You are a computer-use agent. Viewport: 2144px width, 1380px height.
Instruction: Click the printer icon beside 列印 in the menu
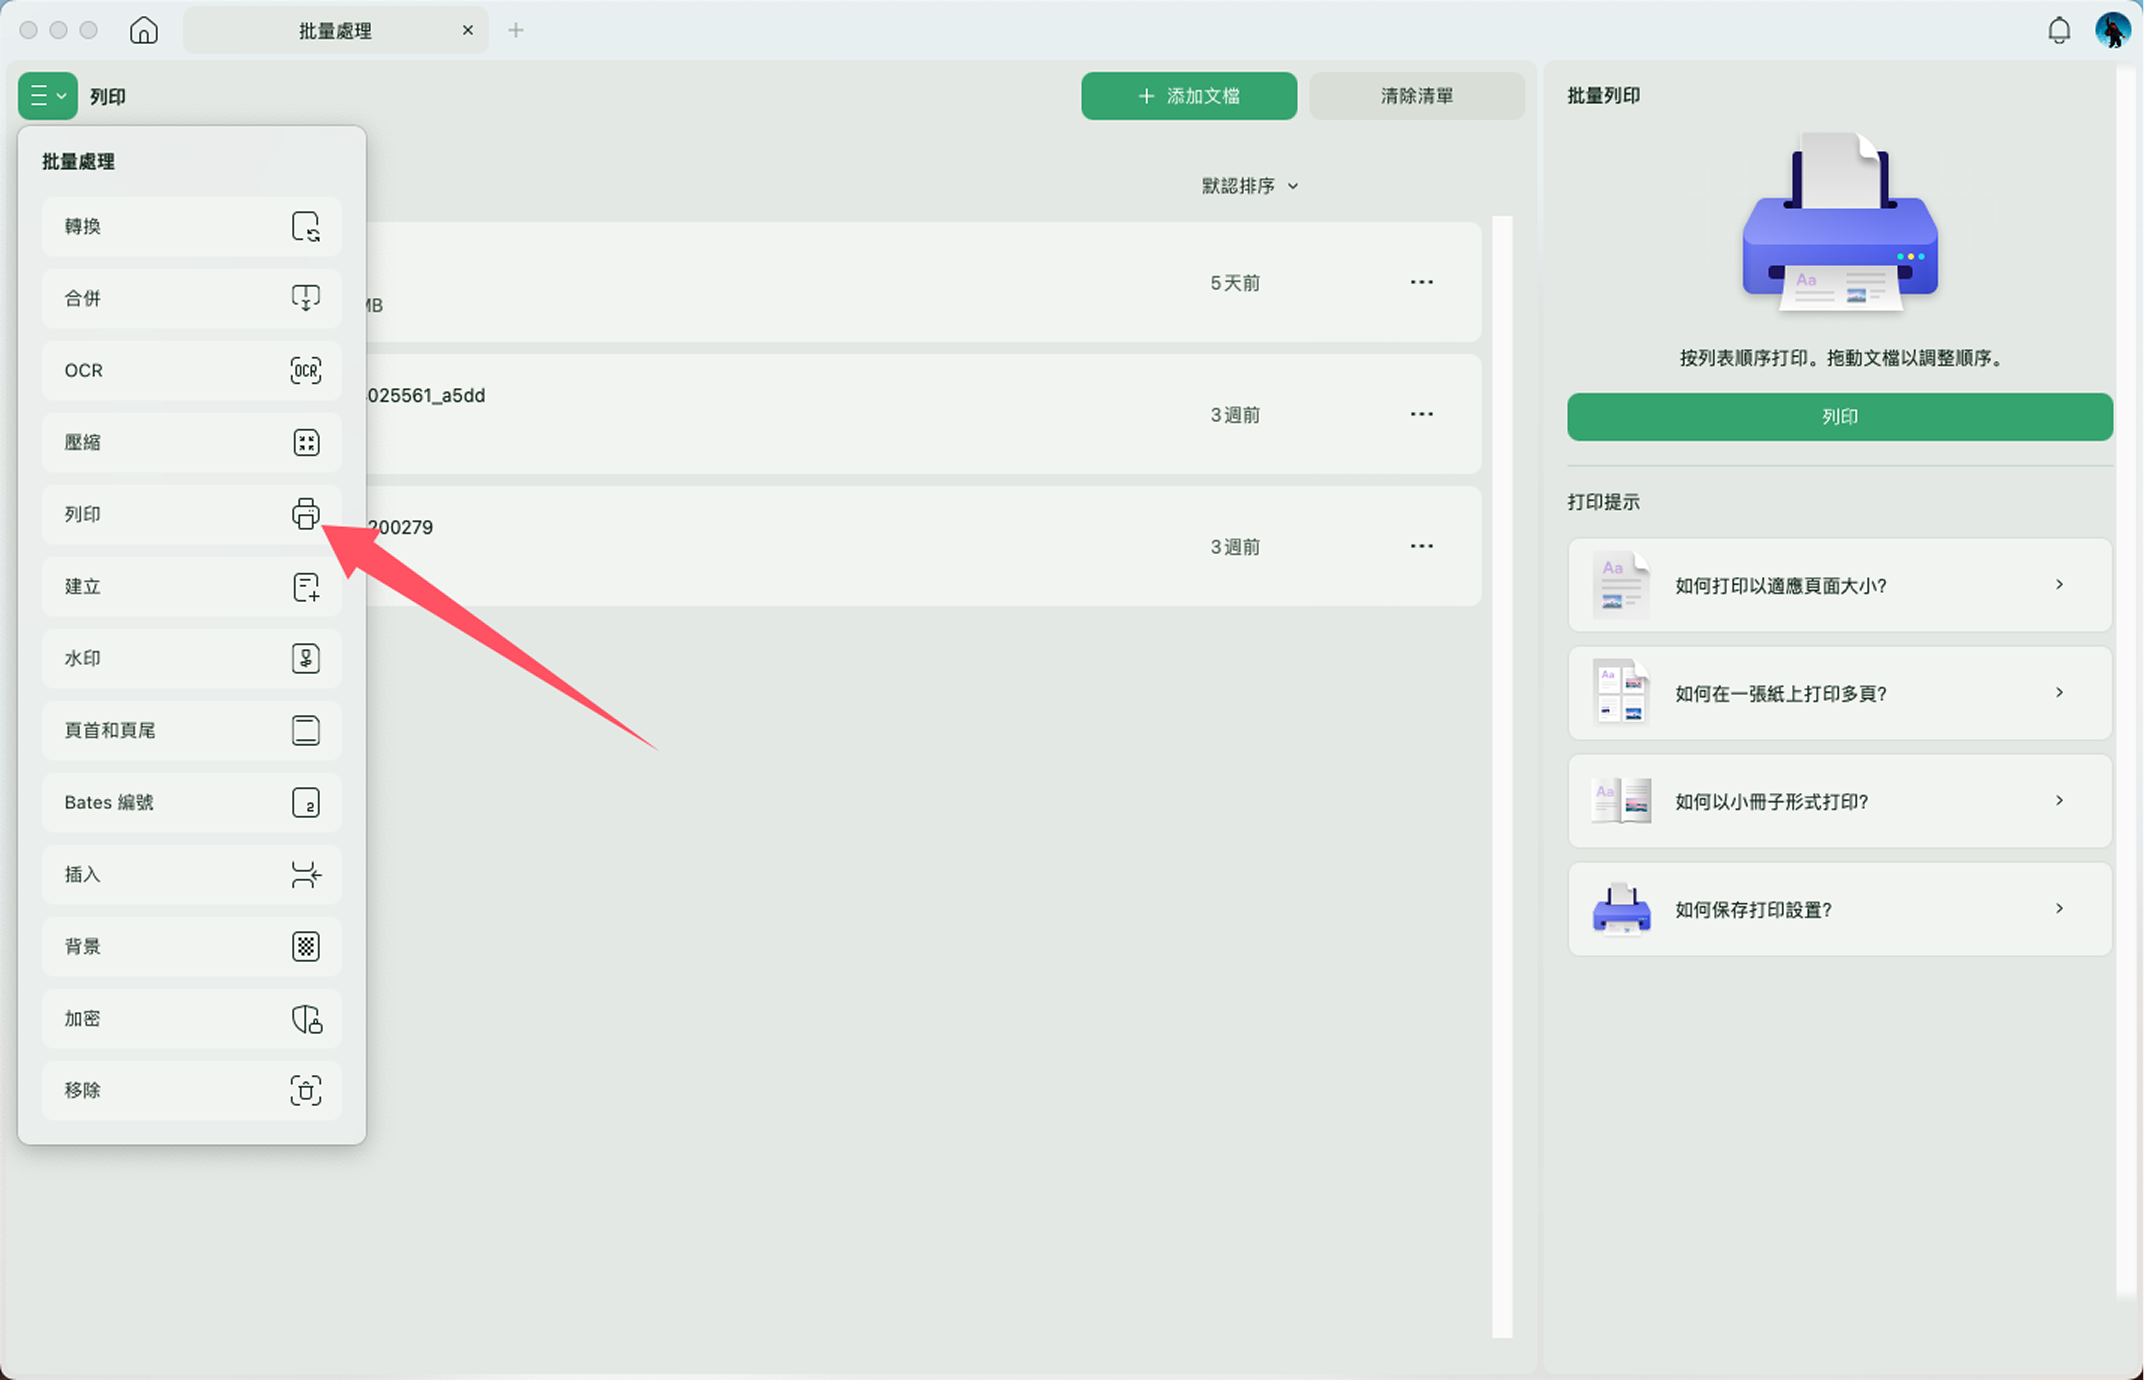point(306,514)
